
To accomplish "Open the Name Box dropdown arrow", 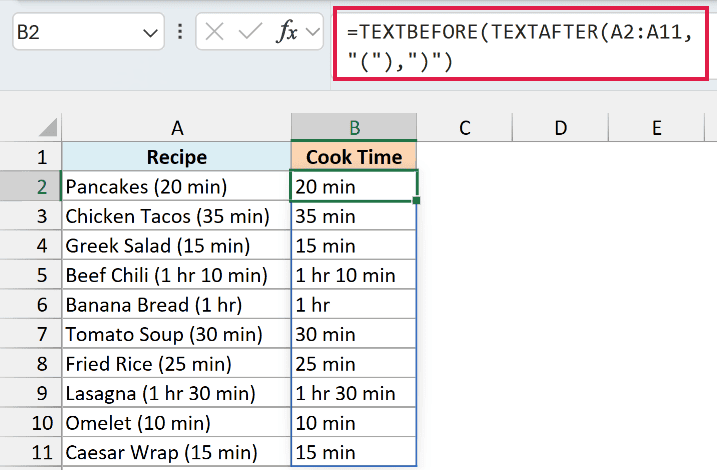I will point(150,33).
